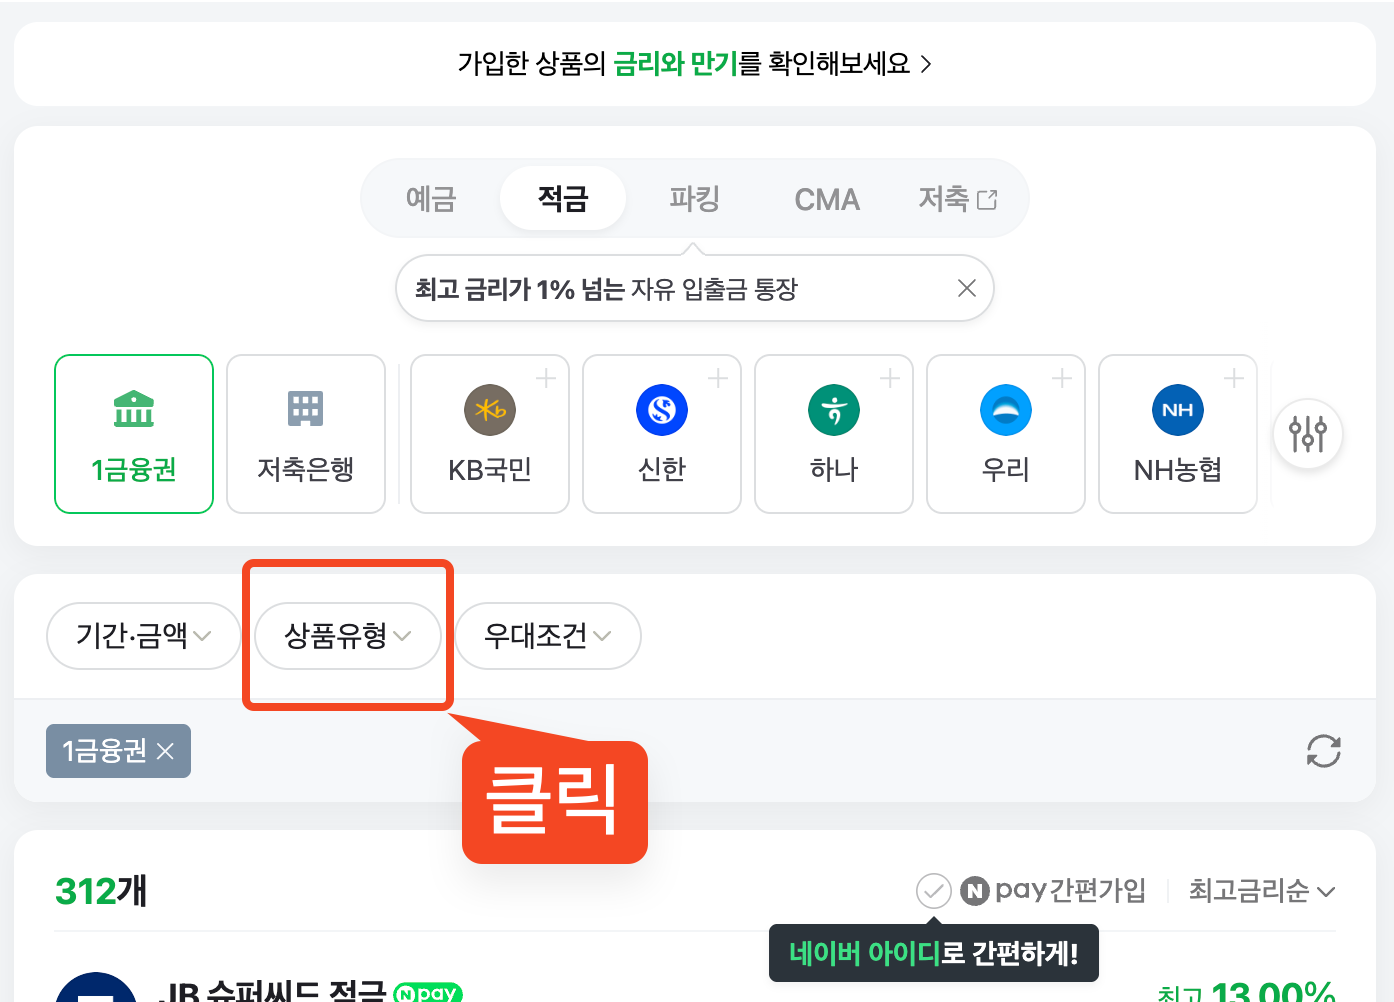The height and width of the screenshot is (1002, 1394).
Task: Select the KB국민 bank filter card
Action: (490, 434)
